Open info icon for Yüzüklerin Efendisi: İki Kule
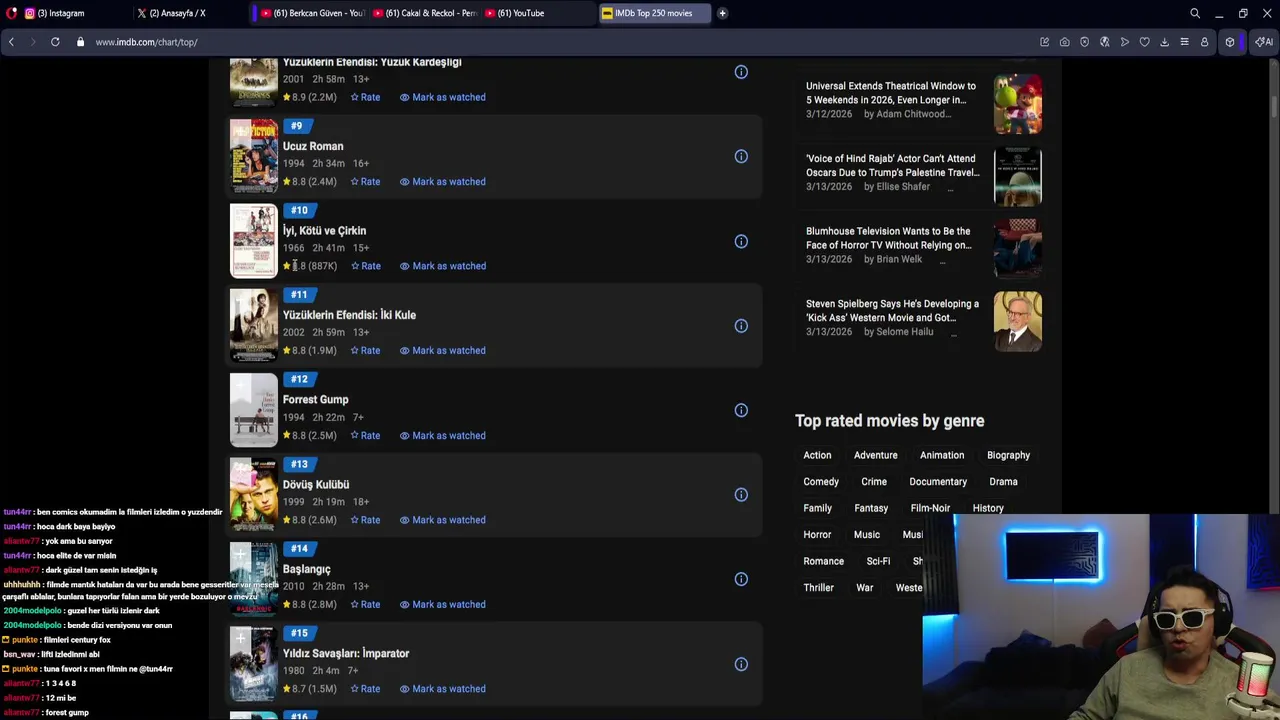Image resolution: width=1280 pixels, height=720 pixels. (741, 325)
